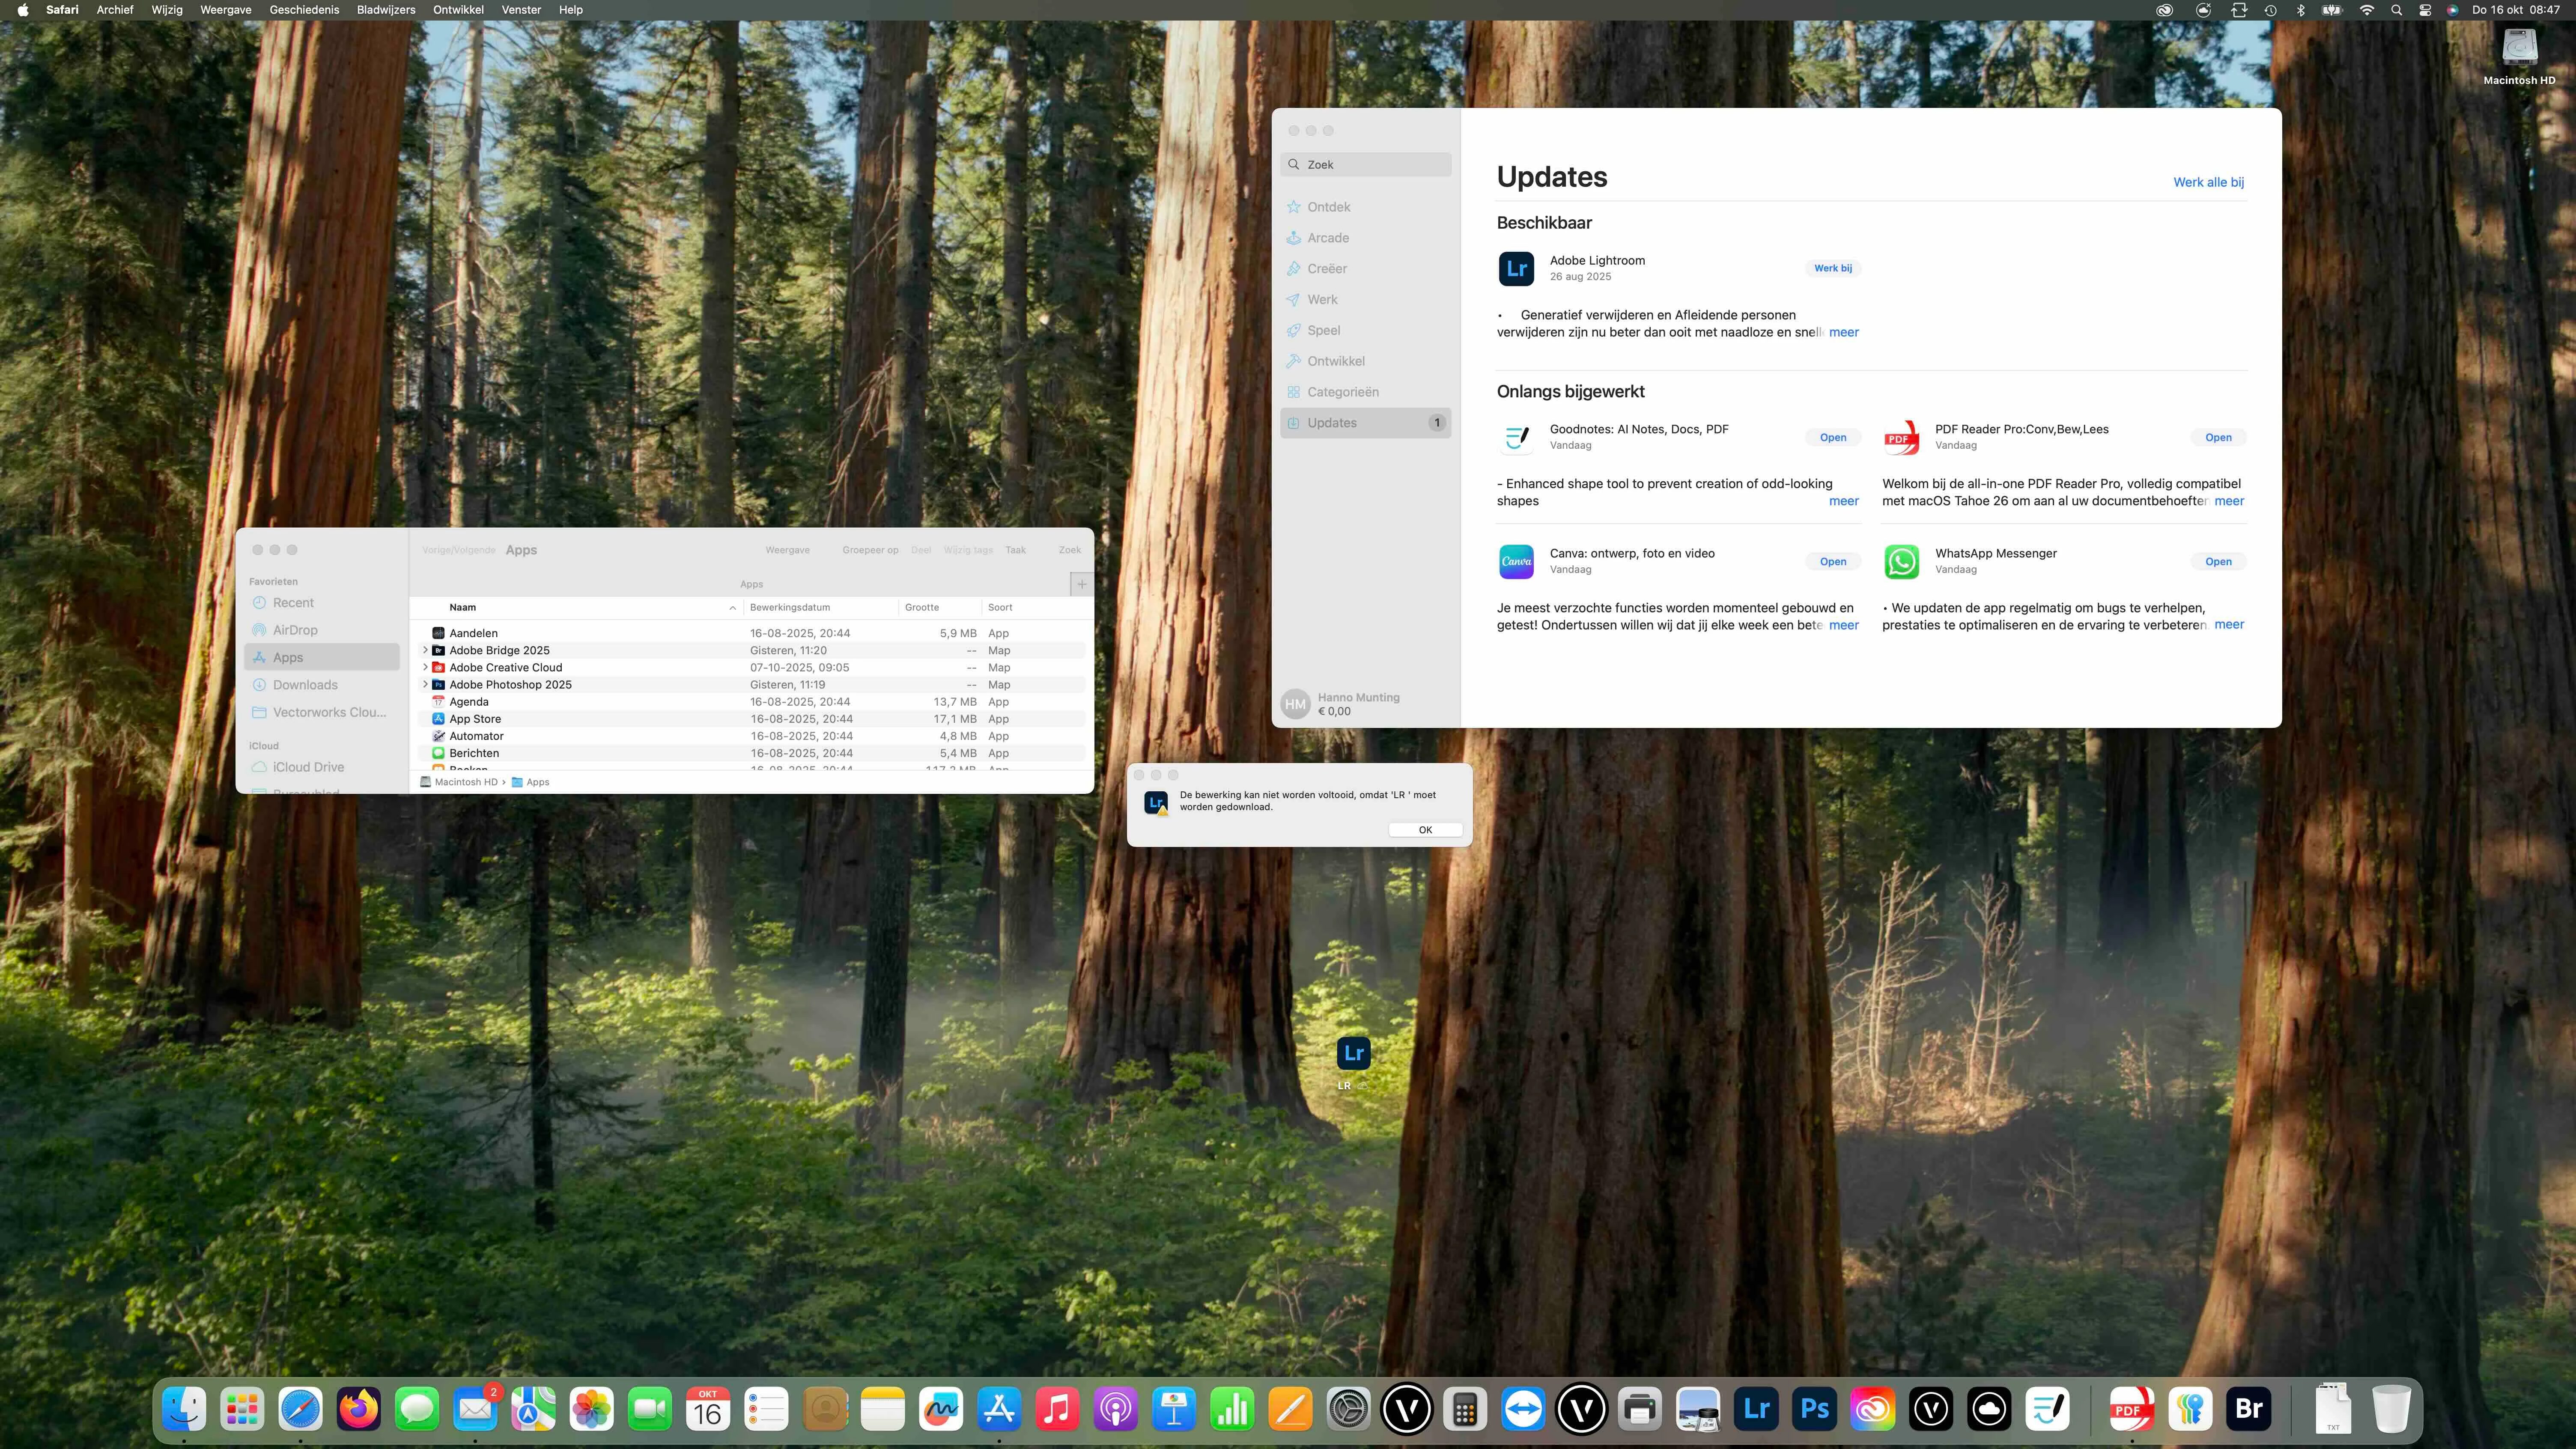Click the PDF Reader Pro icon

point(1901,437)
